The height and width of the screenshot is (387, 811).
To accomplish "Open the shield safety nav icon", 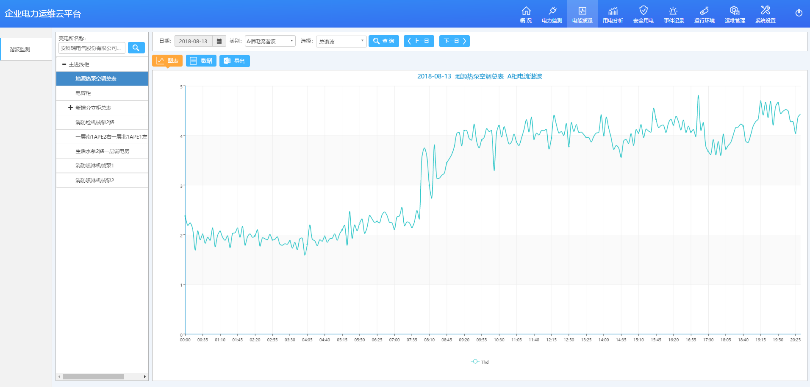I will [x=643, y=14].
